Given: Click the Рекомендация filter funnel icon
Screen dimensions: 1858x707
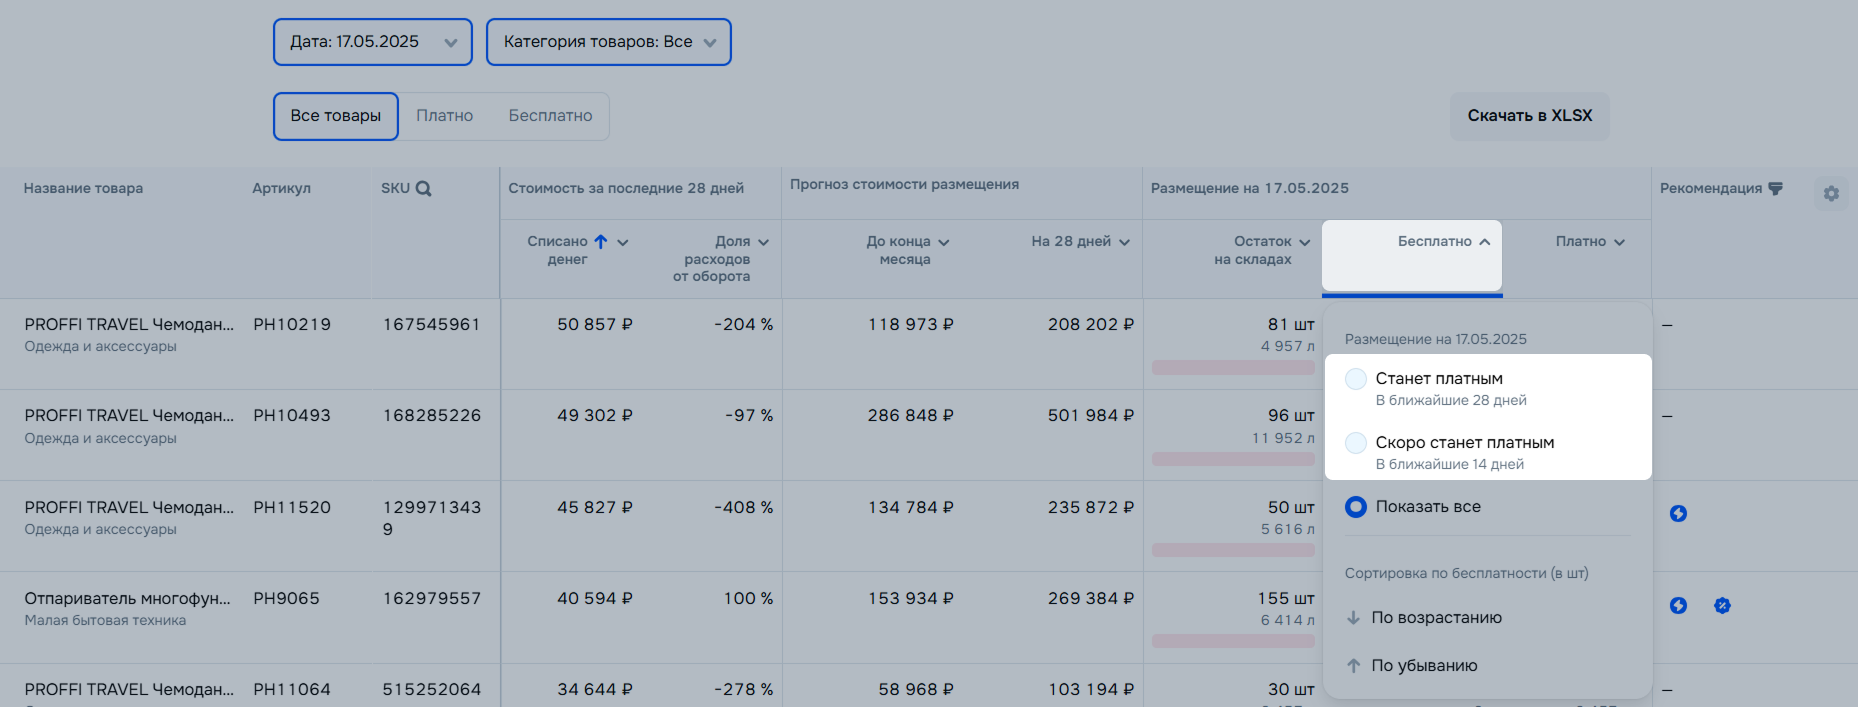Looking at the screenshot, I should click(1775, 188).
